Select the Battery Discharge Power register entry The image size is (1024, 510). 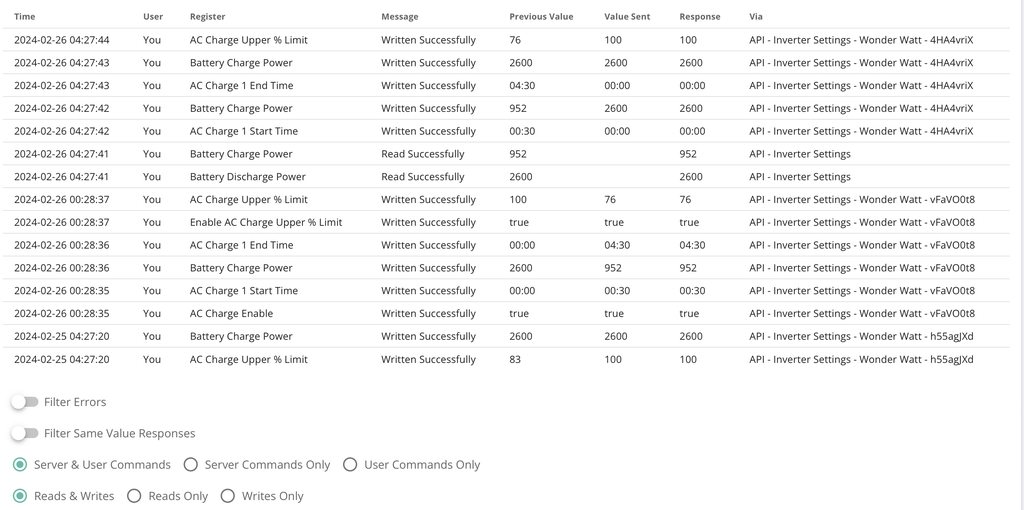coord(248,177)
